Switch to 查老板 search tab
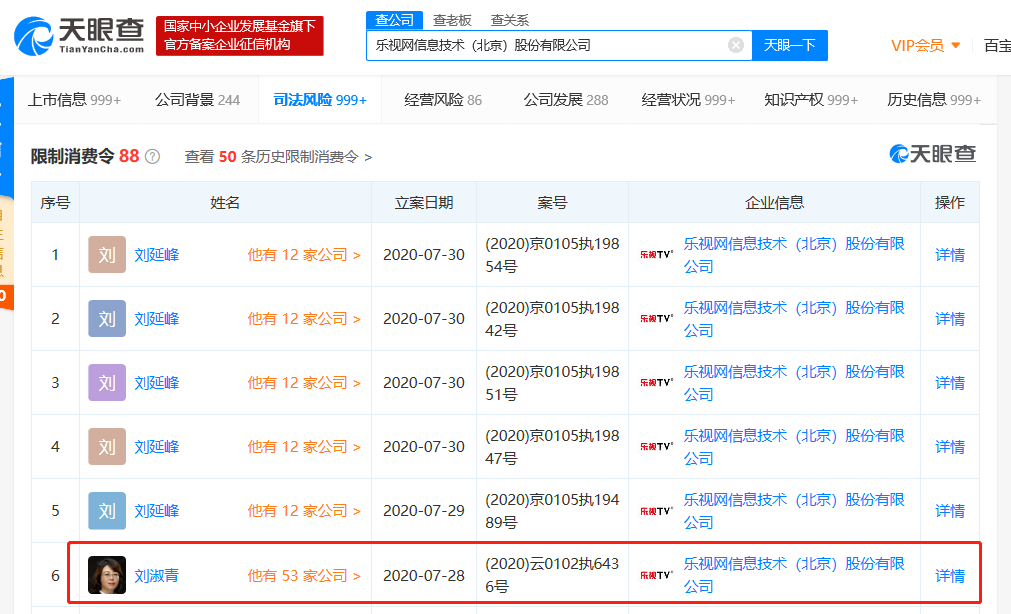Image resolution: width=1011 pixels, height=614 pixels. (452, 20)
